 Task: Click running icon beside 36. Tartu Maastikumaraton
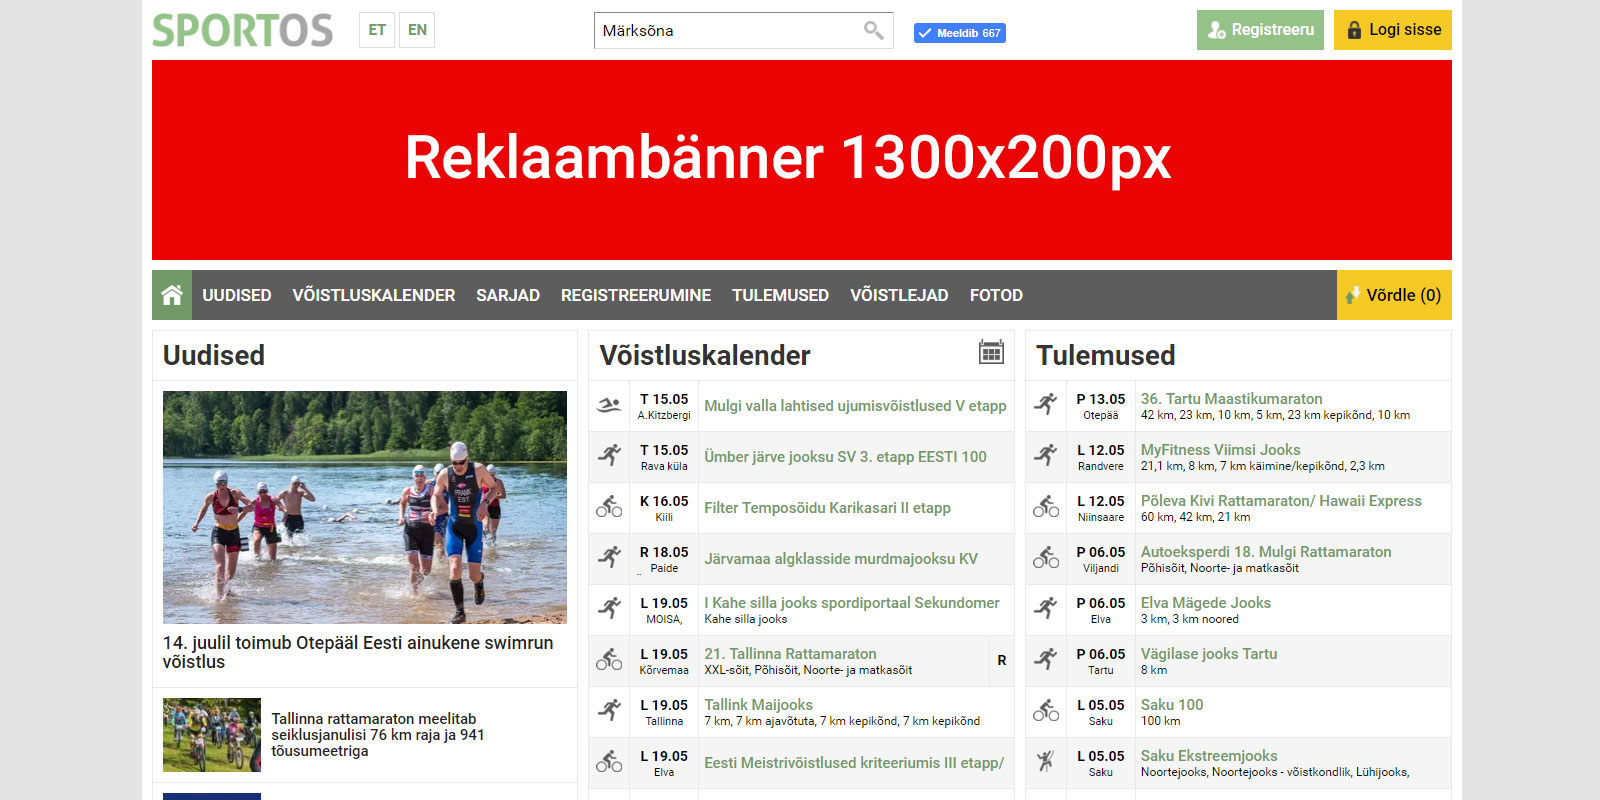click(1046, 406)
